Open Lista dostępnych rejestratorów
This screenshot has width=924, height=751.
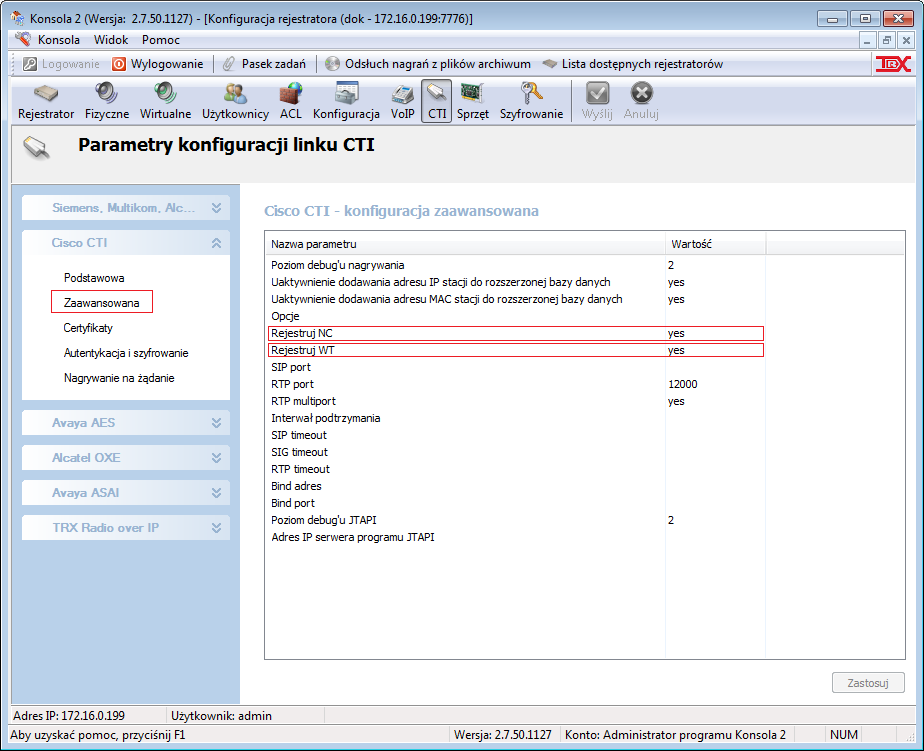click(x=632, y=64)
